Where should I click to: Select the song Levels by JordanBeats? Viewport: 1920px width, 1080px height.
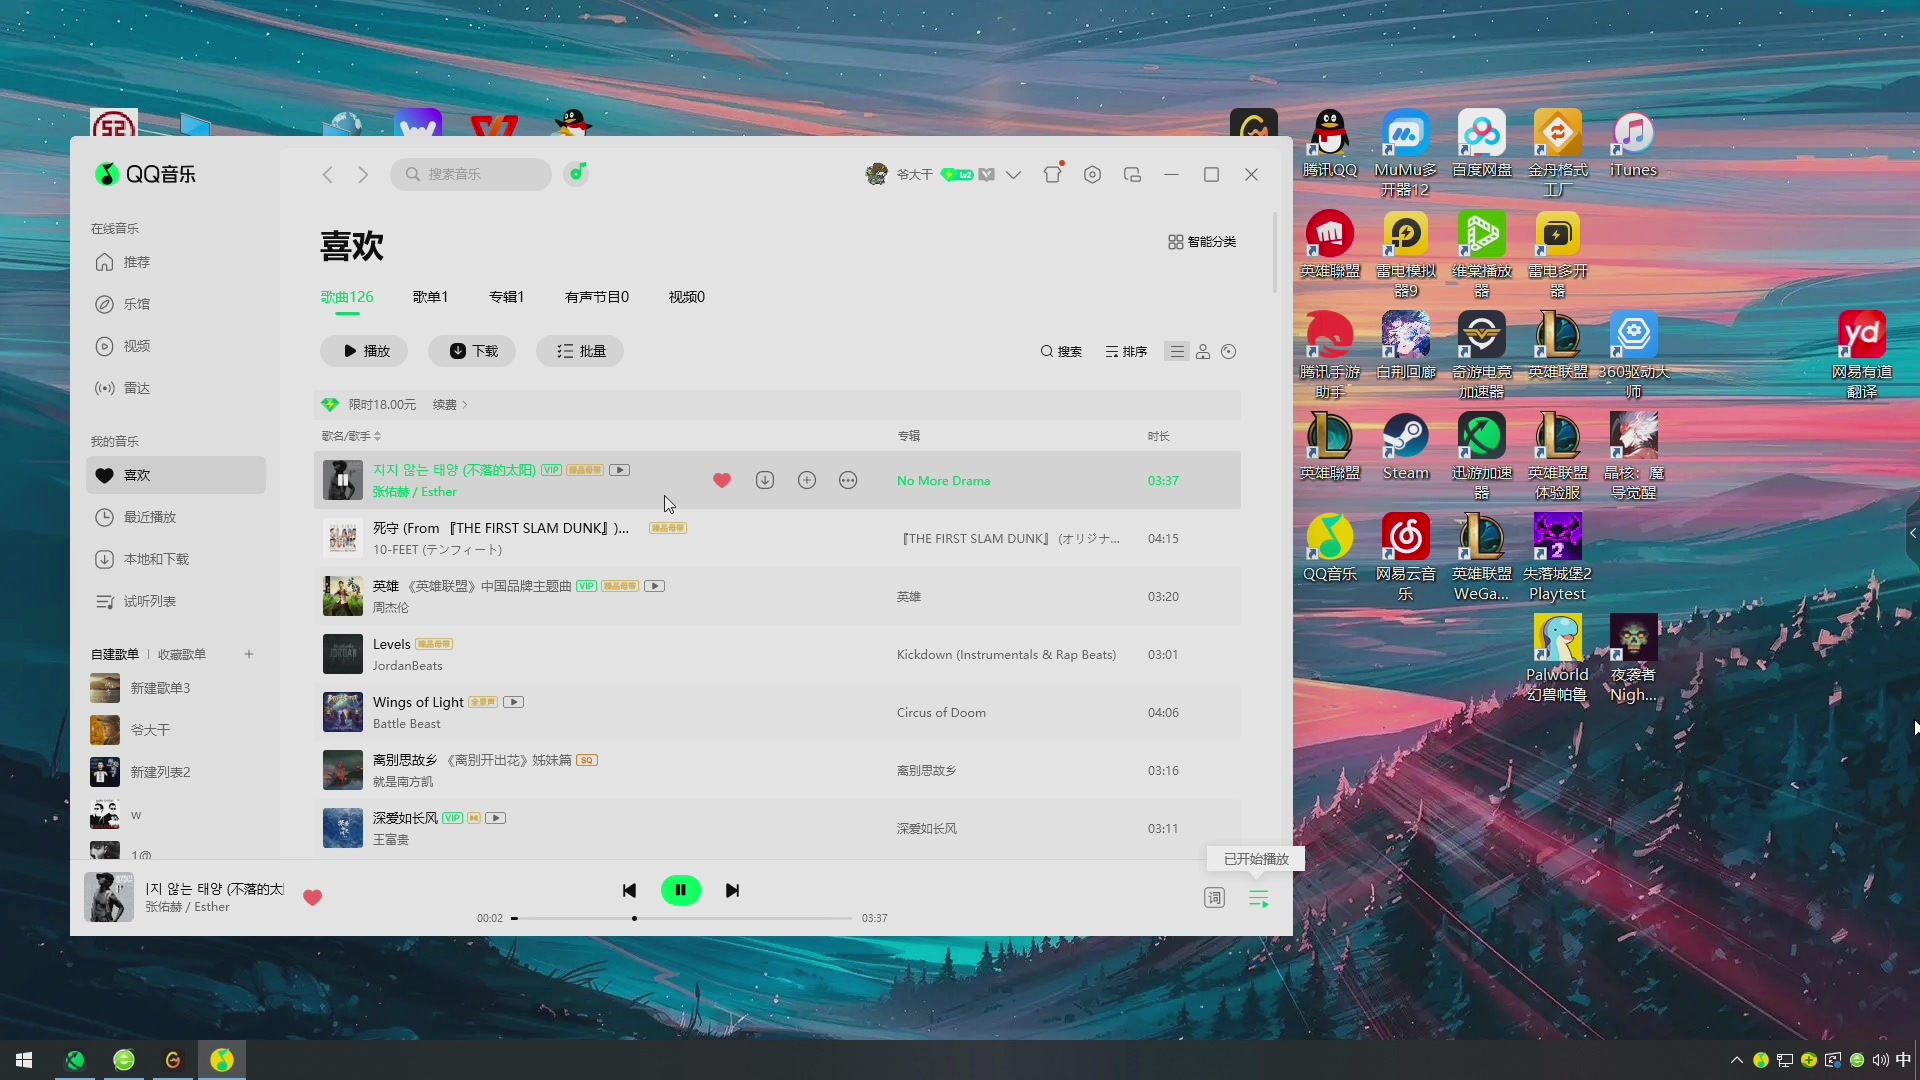[777, 654]
